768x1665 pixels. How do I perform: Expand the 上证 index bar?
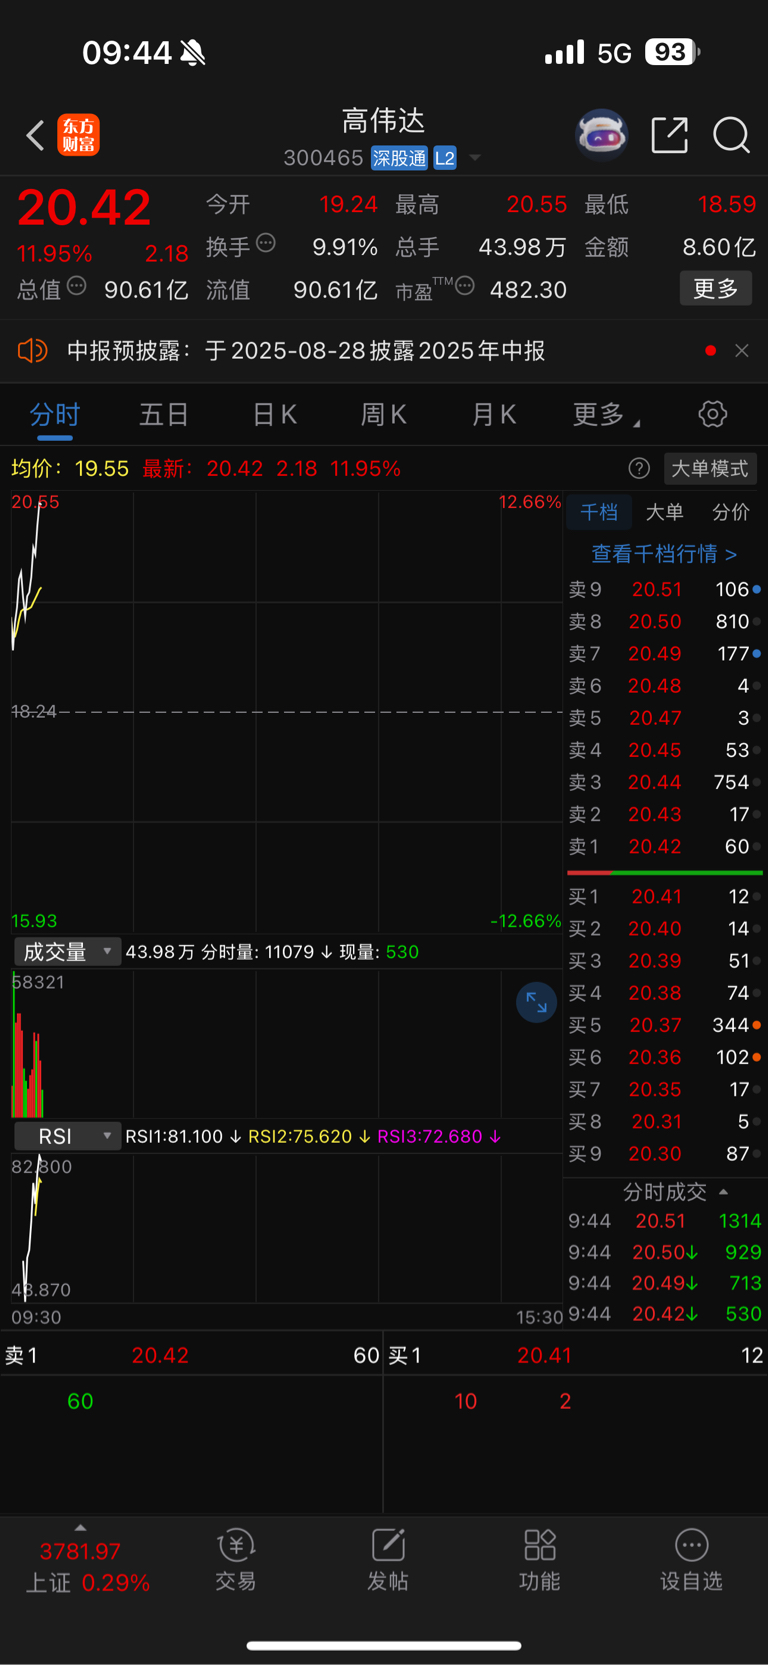click(x=80, y=1528)
